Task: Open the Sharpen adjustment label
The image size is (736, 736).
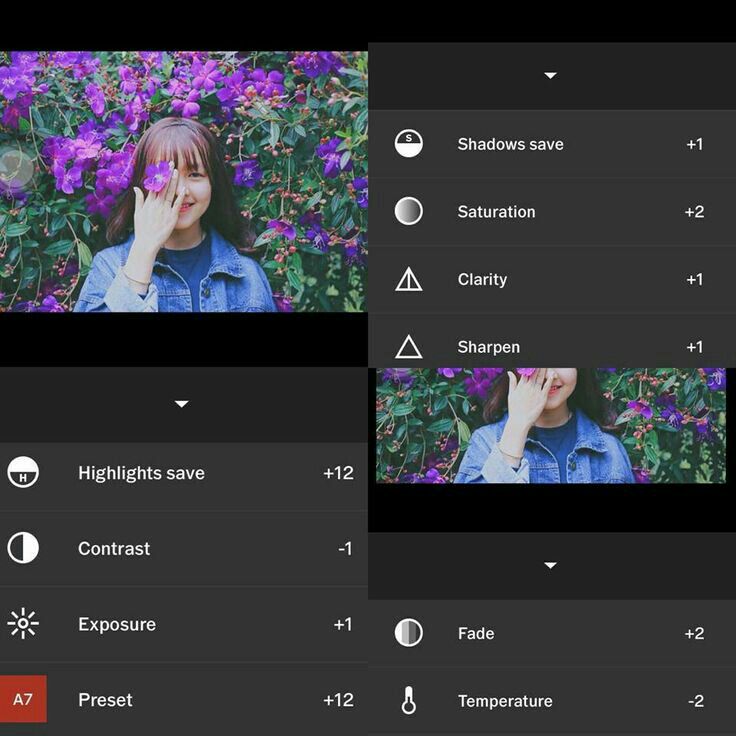Action: click(489, 347)
